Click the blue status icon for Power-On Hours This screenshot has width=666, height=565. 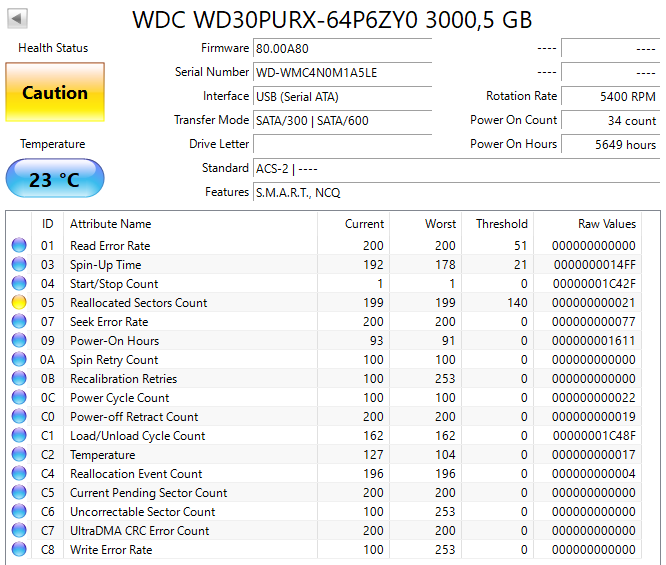(x=19, y=341)
